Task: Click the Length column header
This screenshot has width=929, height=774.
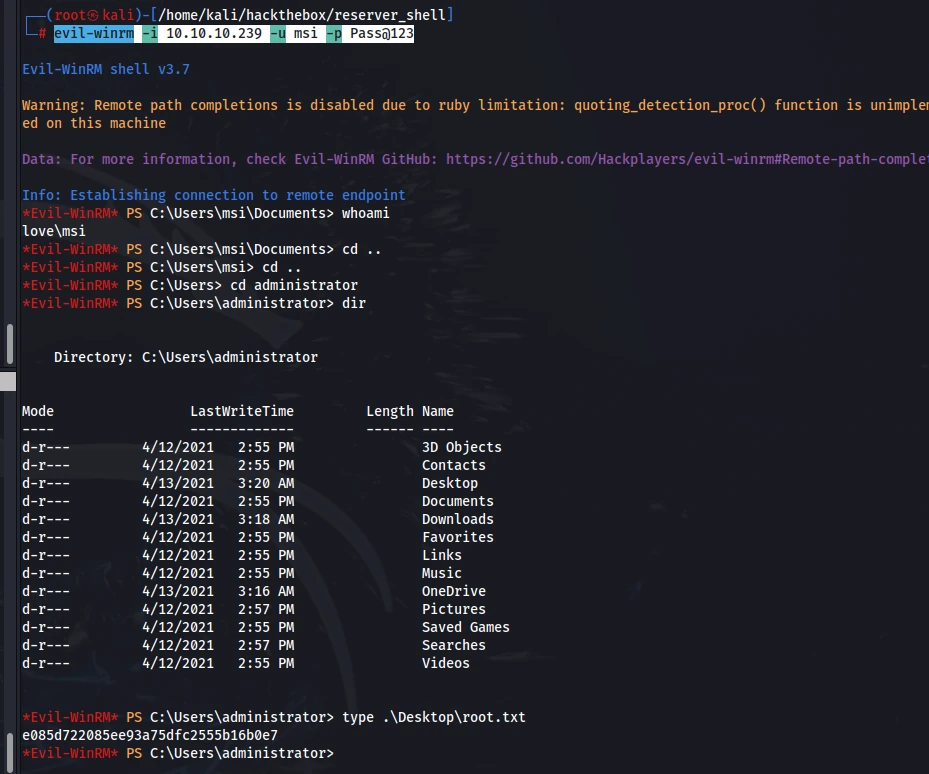Action: point(390,411)
